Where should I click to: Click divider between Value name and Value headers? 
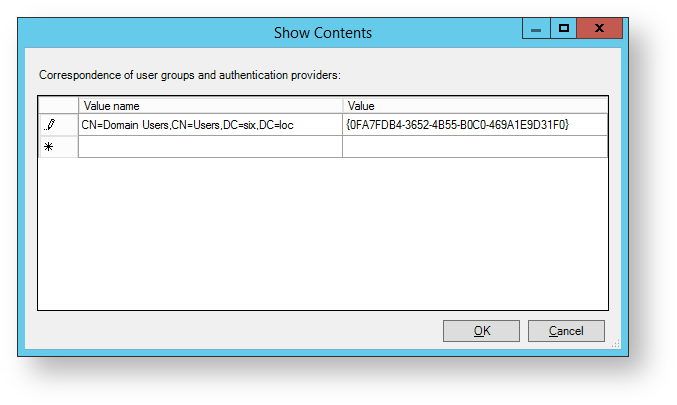[x=342, y=105]
